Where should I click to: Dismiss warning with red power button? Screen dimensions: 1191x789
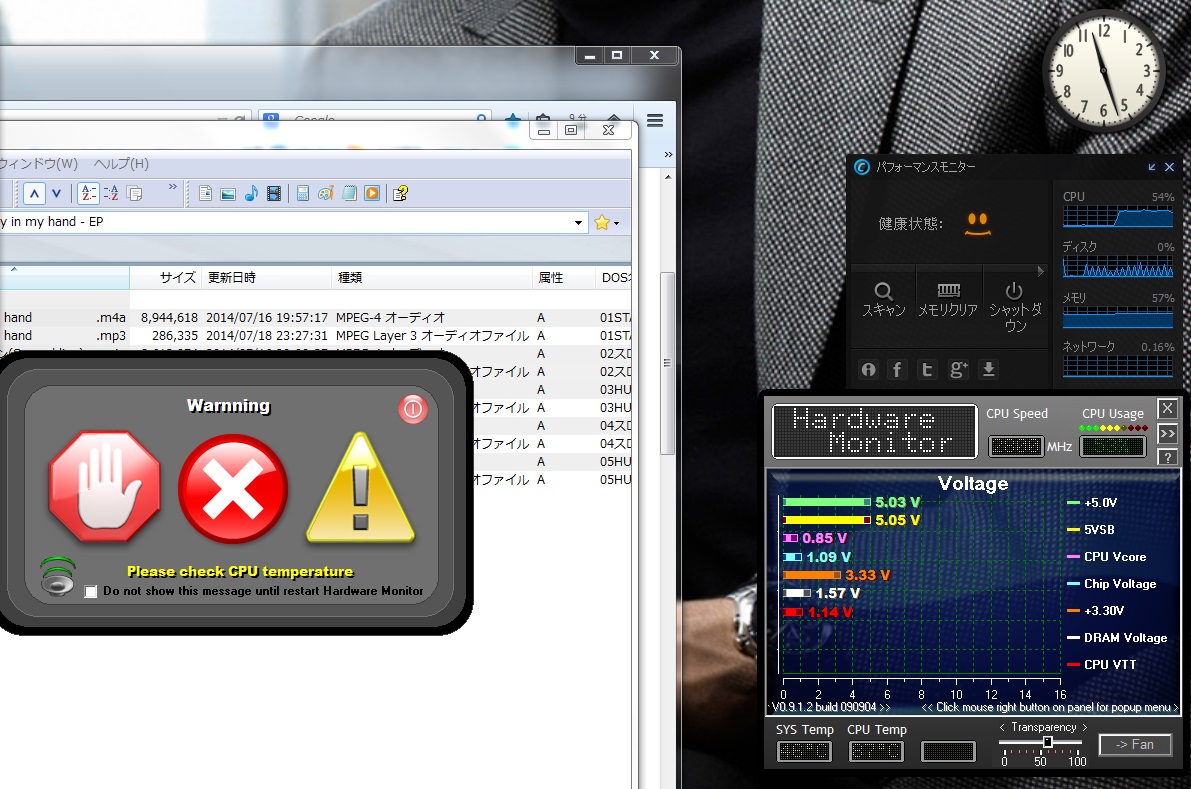coord(412,409)
